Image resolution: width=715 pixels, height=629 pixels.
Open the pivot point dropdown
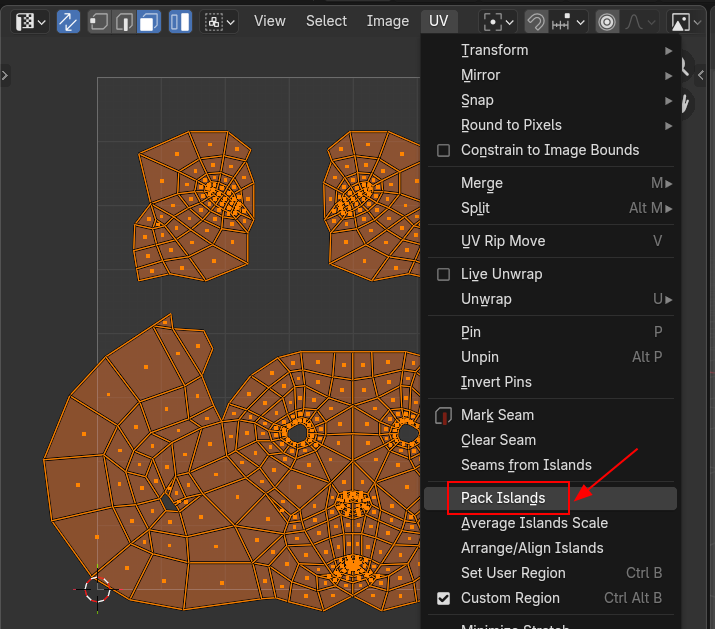pos(498,21)
